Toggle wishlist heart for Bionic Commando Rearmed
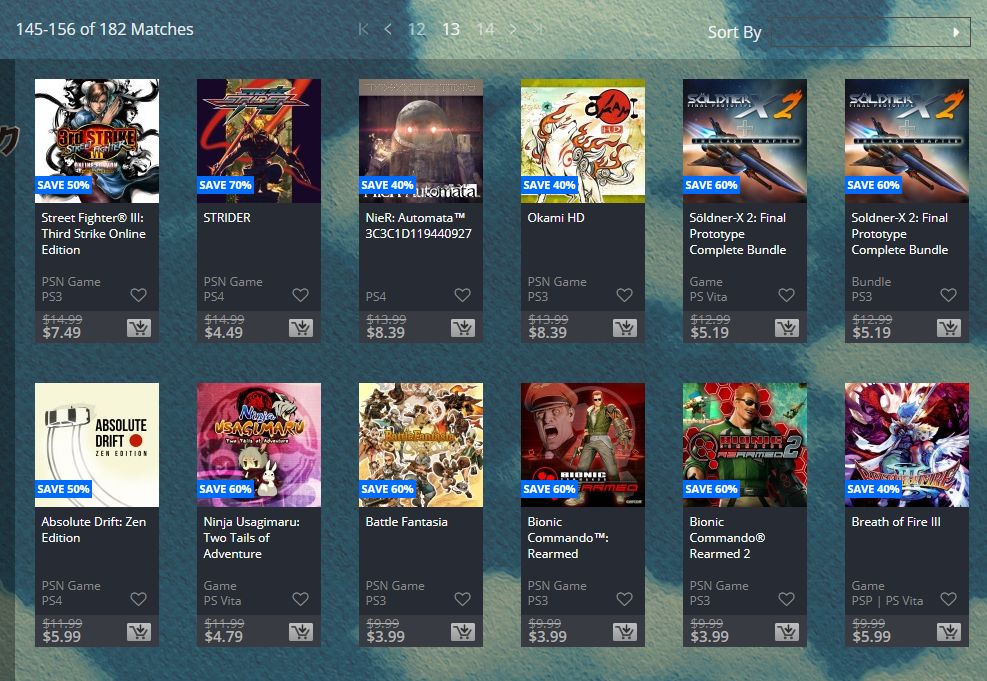Screen dimensions: 987x681 624,599
